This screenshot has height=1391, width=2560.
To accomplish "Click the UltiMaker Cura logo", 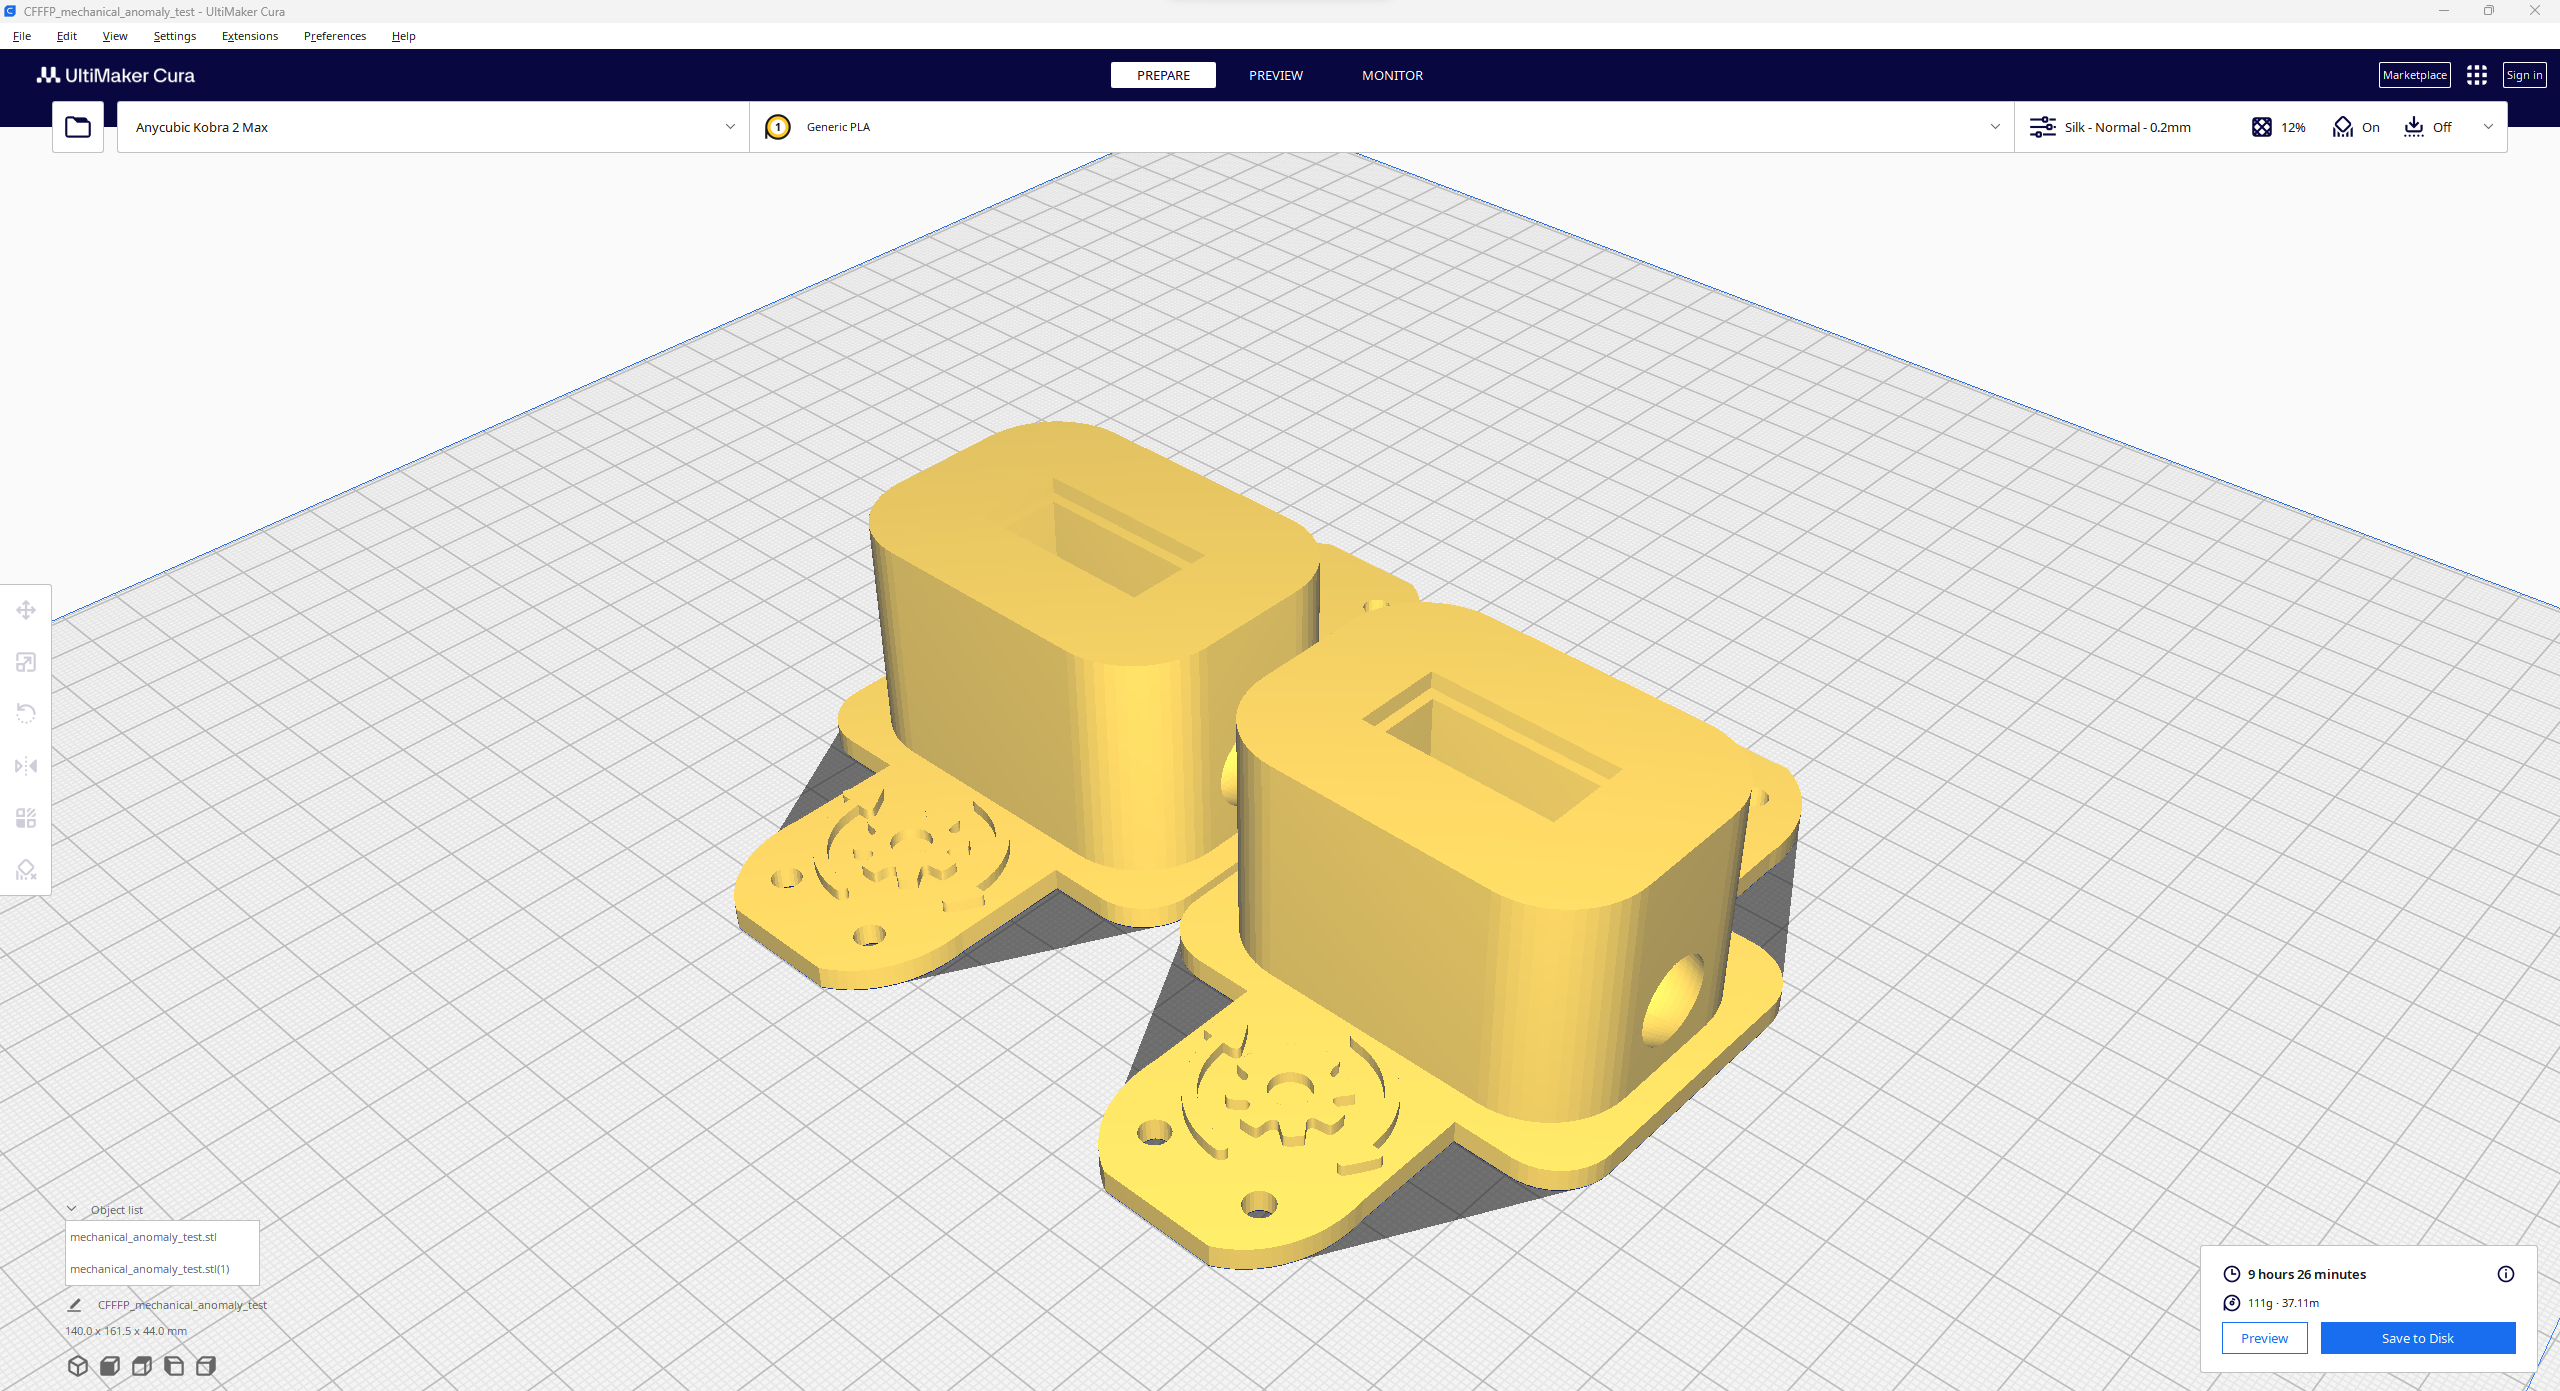I will [x=116, y=75].
